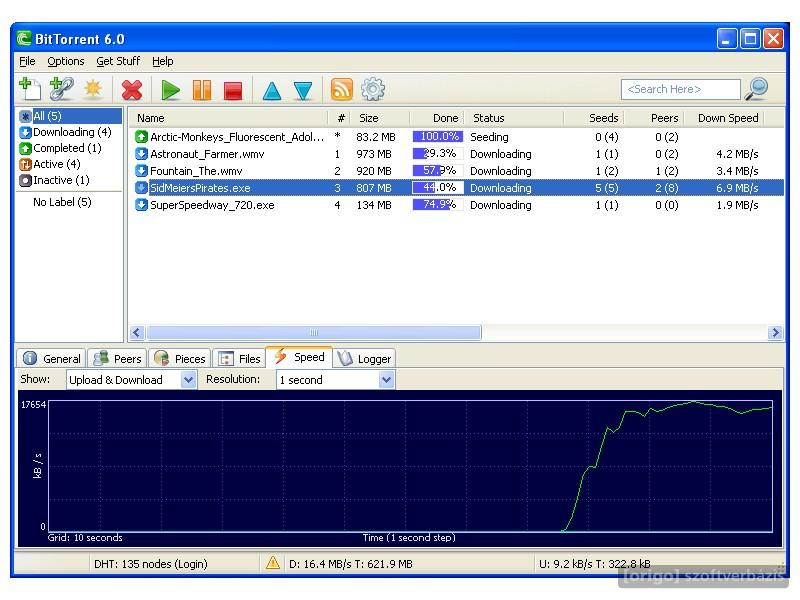Screen dimensions: 800x600
Task: Open the Show Upload & Download dropdown
Action: coord(132,380)
